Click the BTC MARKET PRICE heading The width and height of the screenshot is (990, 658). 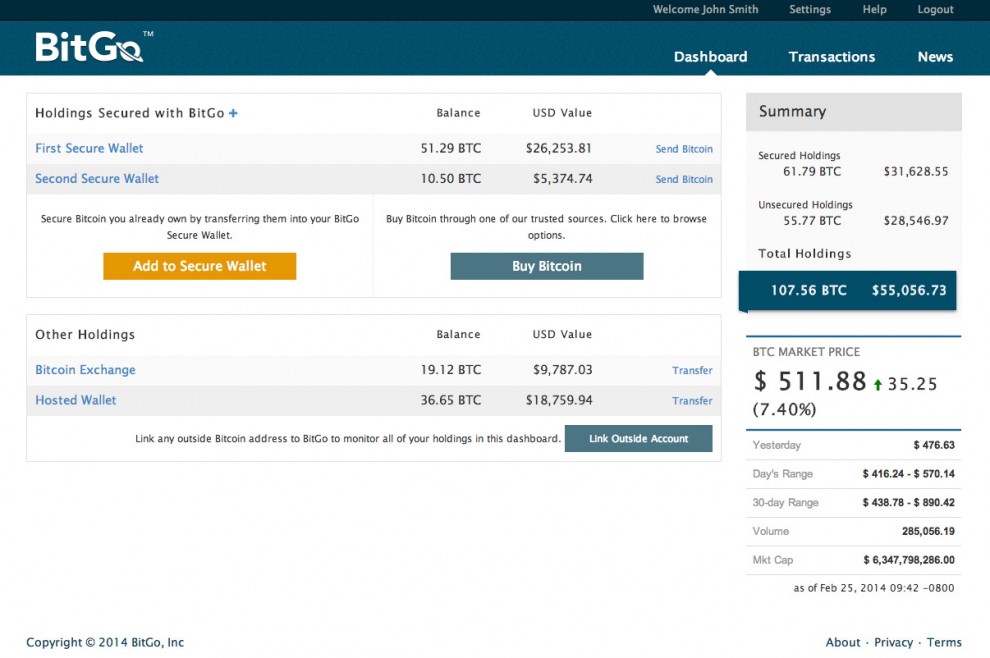[806, 352]
